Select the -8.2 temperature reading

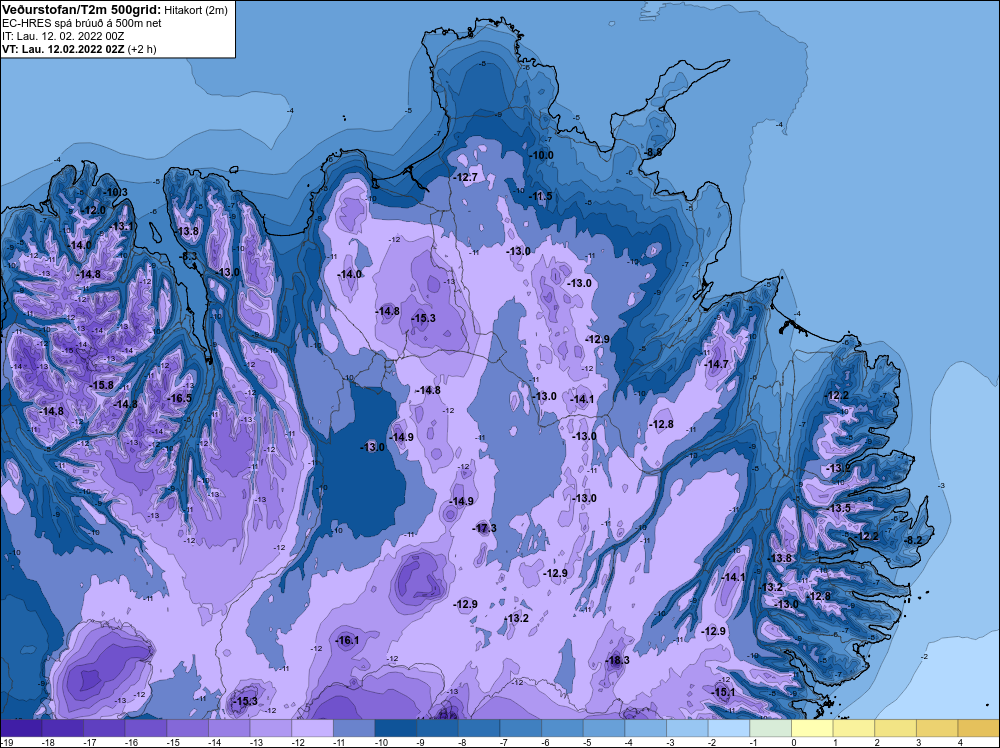tap(913, 540)
